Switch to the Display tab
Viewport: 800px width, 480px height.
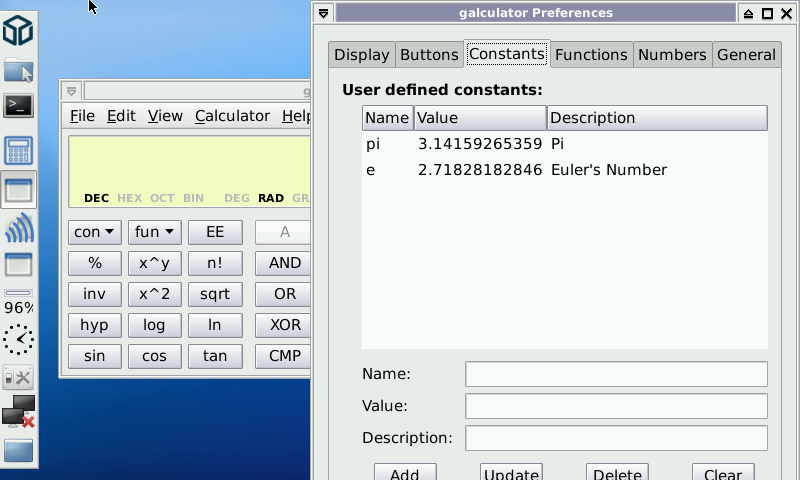click(362, 55)
